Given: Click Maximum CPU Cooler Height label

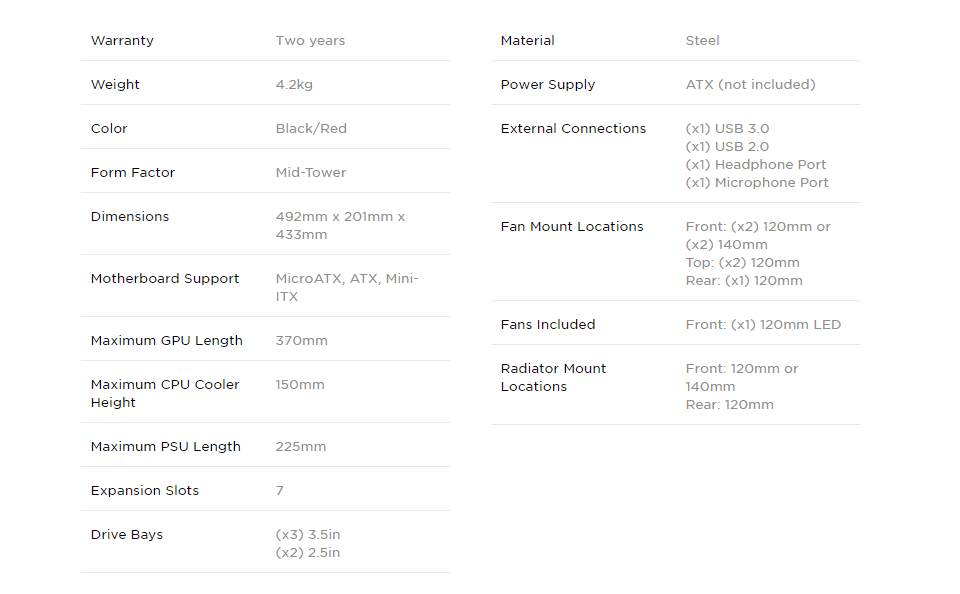Looking at the screenshot, I should coord(165,393).
